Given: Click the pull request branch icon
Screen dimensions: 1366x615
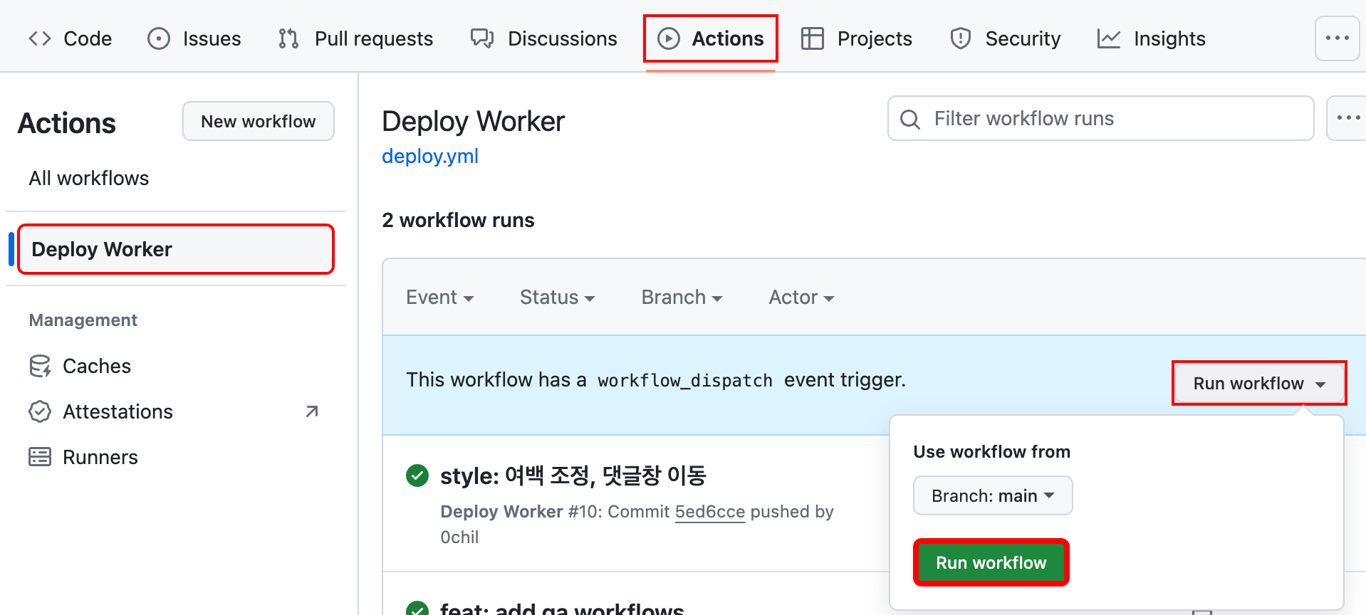Looking at the screenshot, I should point(289,38).
